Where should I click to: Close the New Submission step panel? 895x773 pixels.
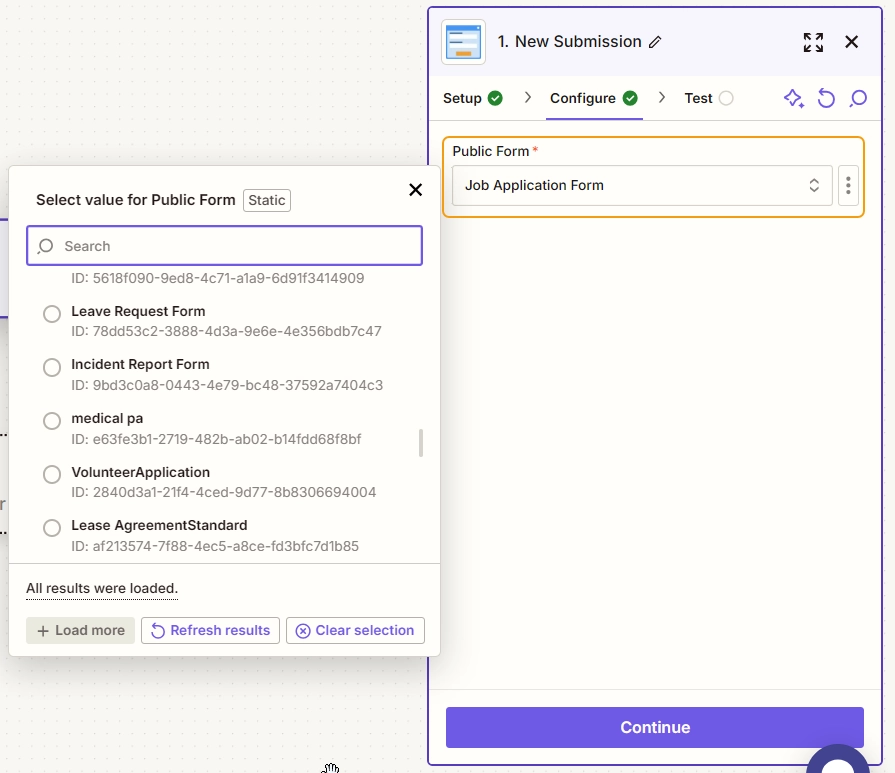point(851,42)
